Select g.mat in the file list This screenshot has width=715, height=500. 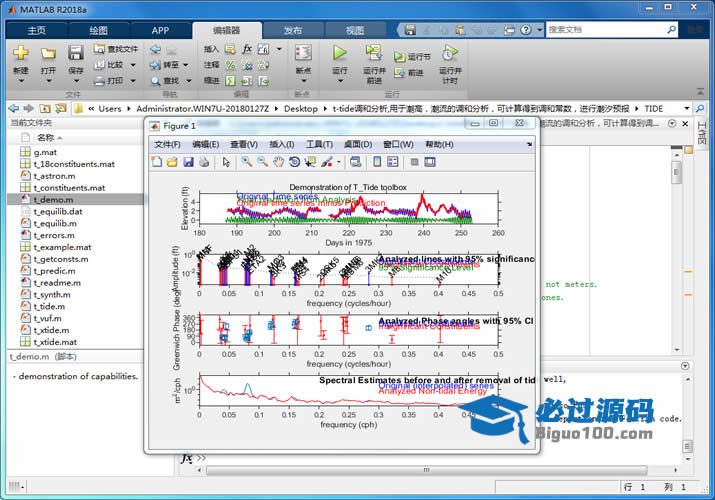point(75,152)
